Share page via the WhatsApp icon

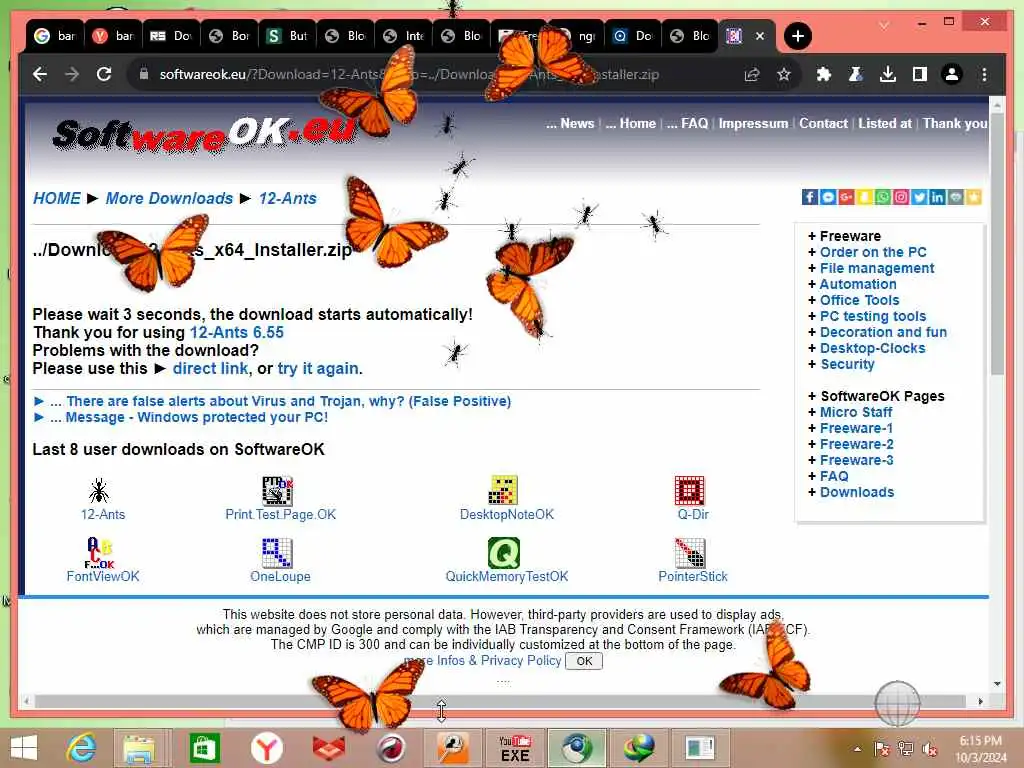click(x=883, y=197)
